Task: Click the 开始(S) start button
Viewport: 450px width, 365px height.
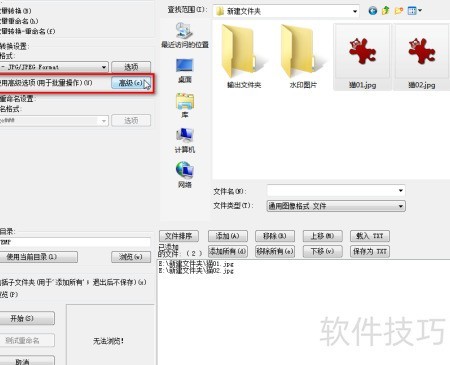Action: 27,318
